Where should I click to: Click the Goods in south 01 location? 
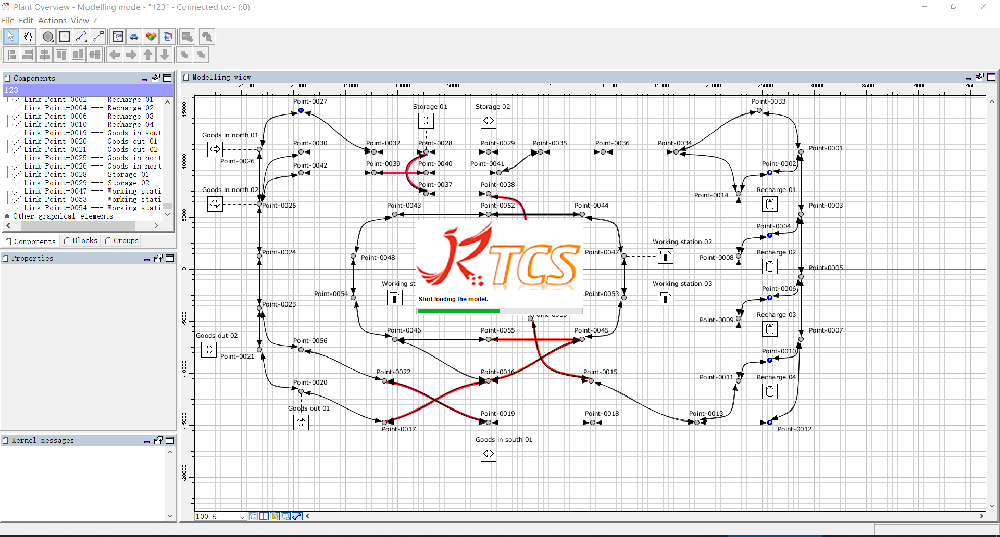[x=488, y=453]
